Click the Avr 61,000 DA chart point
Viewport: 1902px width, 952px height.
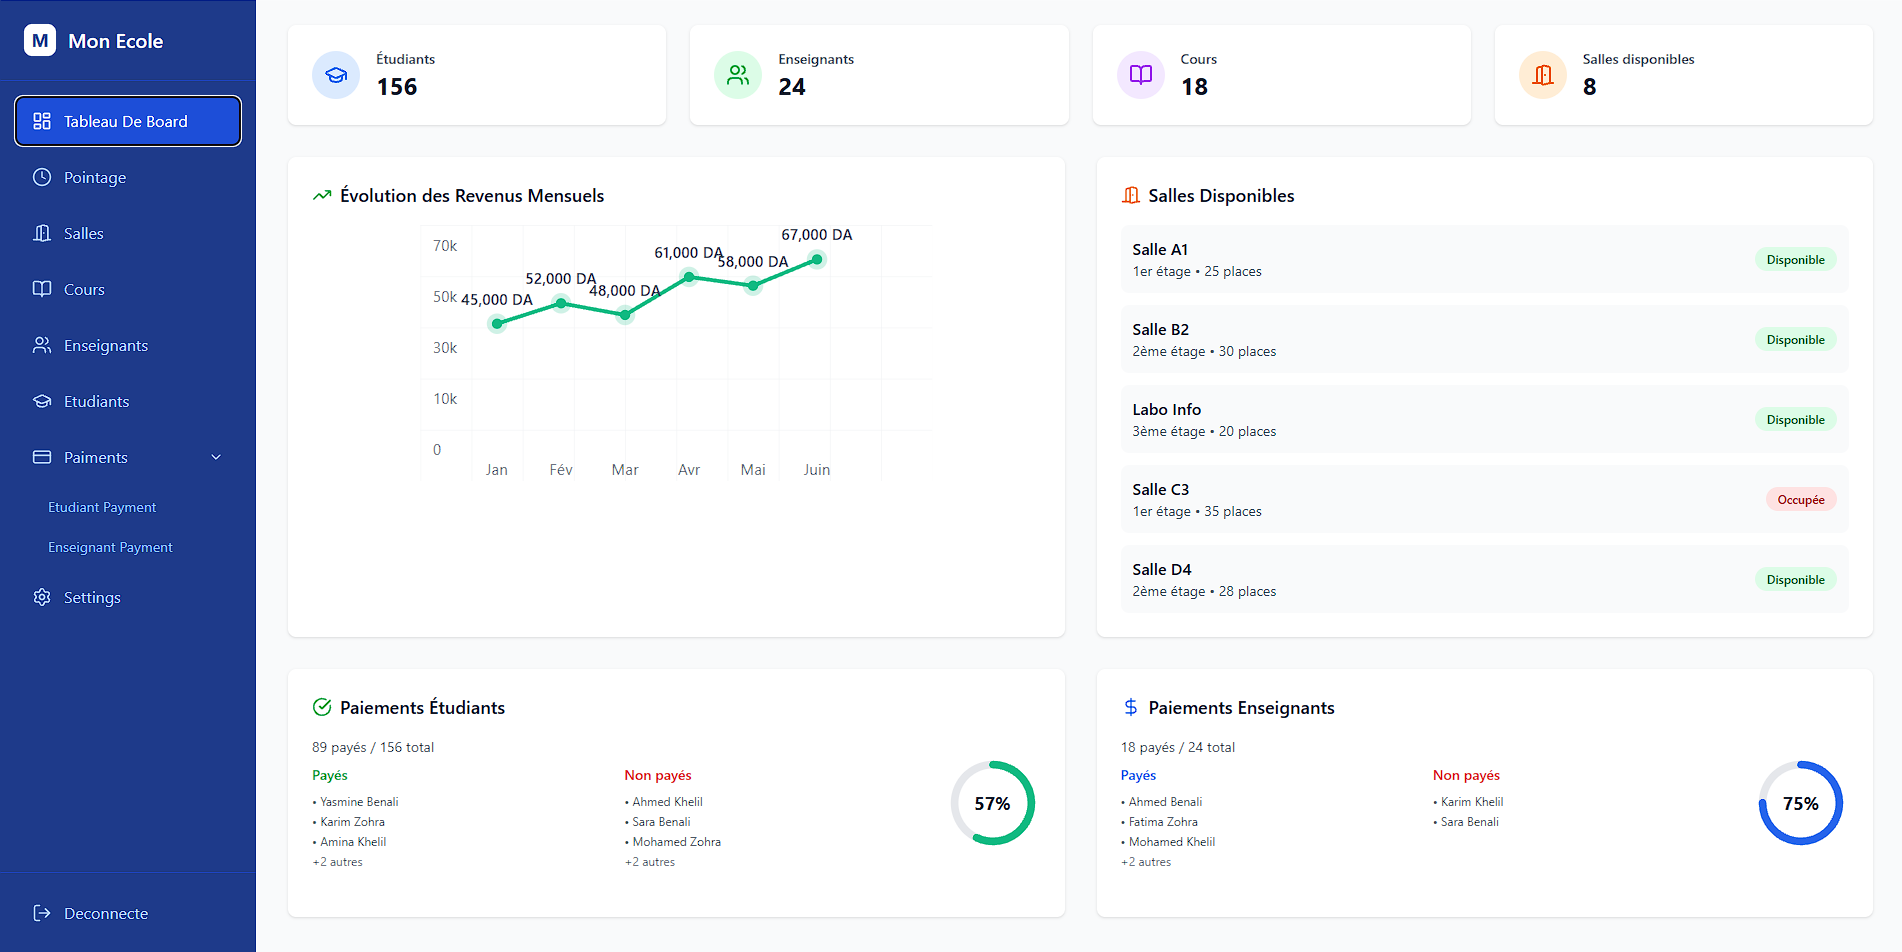pos(689,277)
